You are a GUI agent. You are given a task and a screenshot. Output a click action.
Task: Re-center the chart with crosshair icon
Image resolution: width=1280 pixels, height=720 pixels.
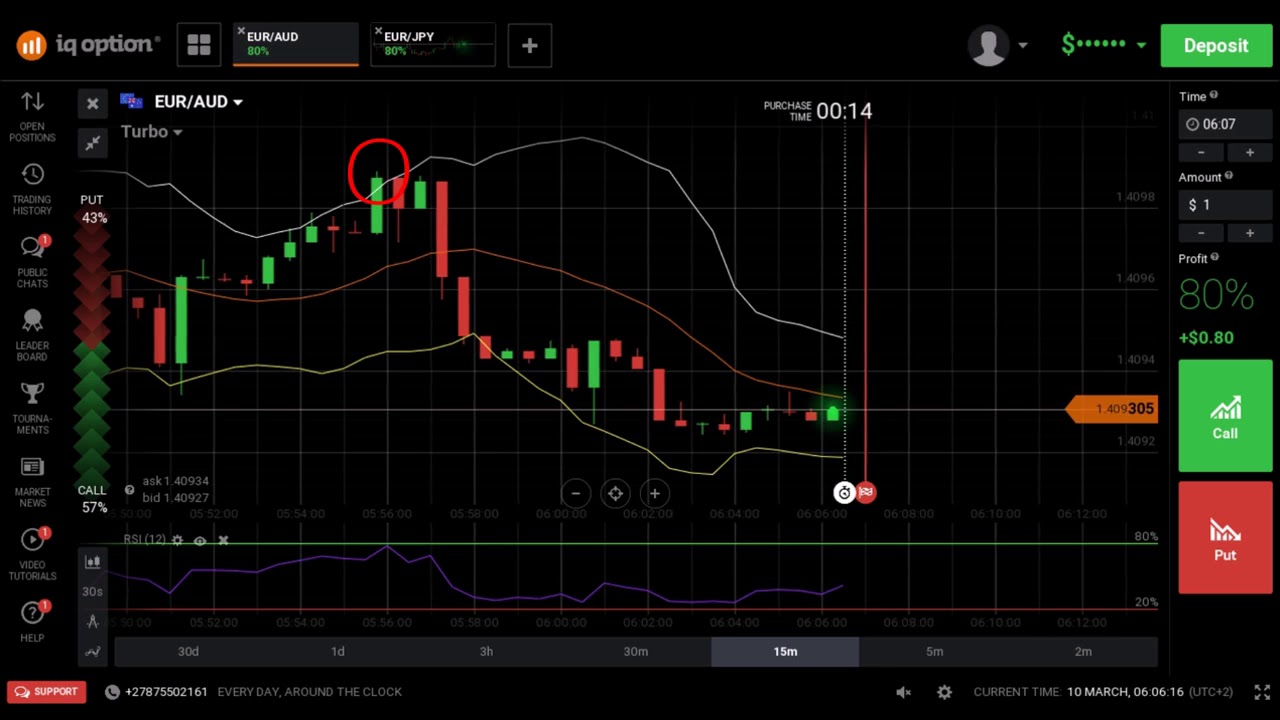615,493
